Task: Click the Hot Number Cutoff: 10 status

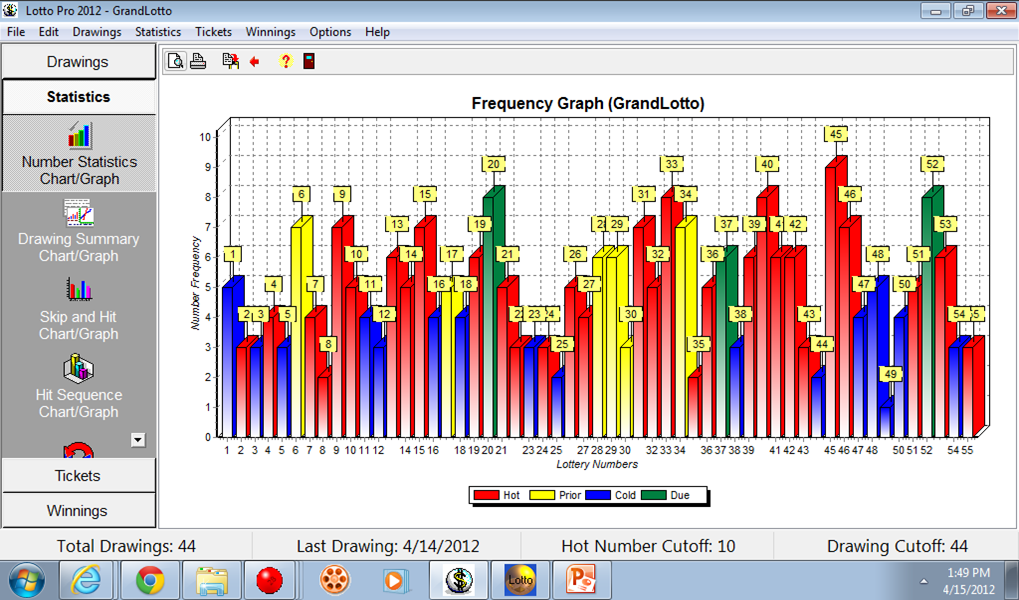Action: 649,547
